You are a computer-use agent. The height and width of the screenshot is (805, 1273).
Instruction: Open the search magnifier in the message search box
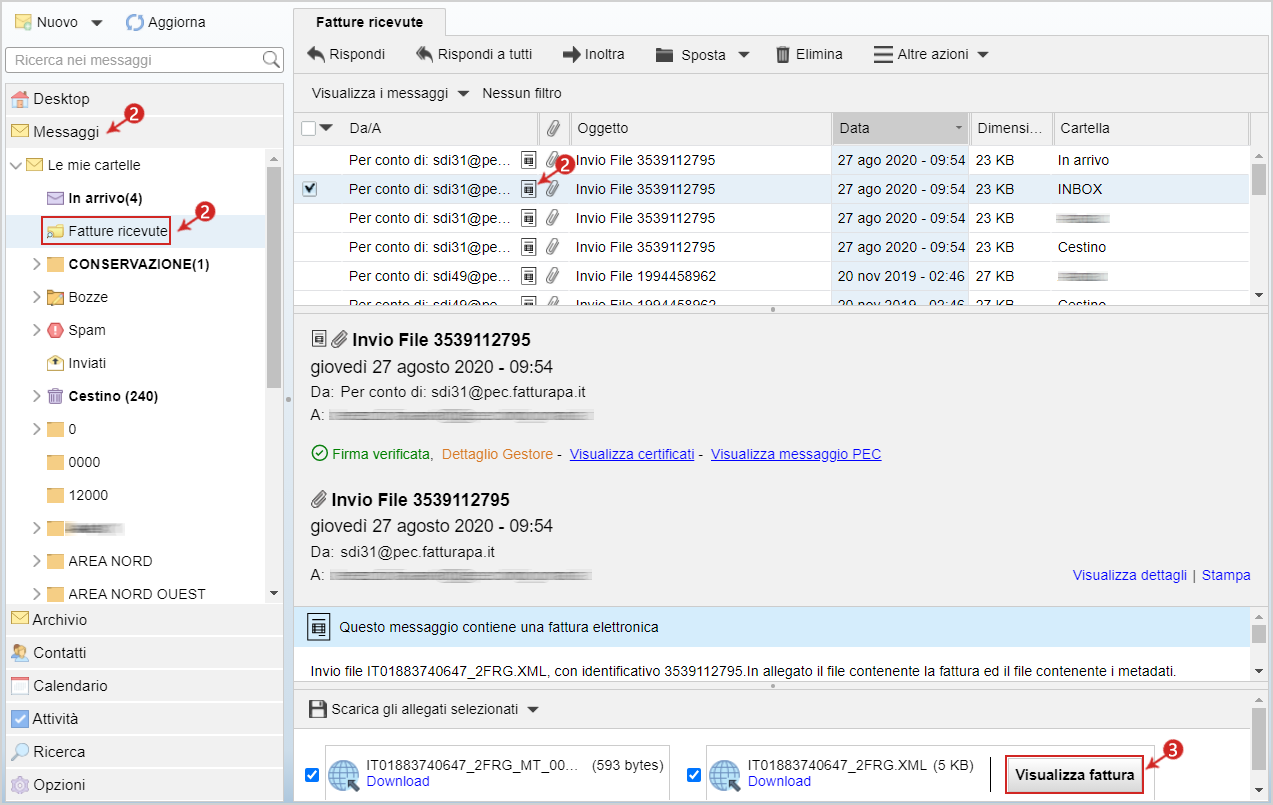point(269,61)
